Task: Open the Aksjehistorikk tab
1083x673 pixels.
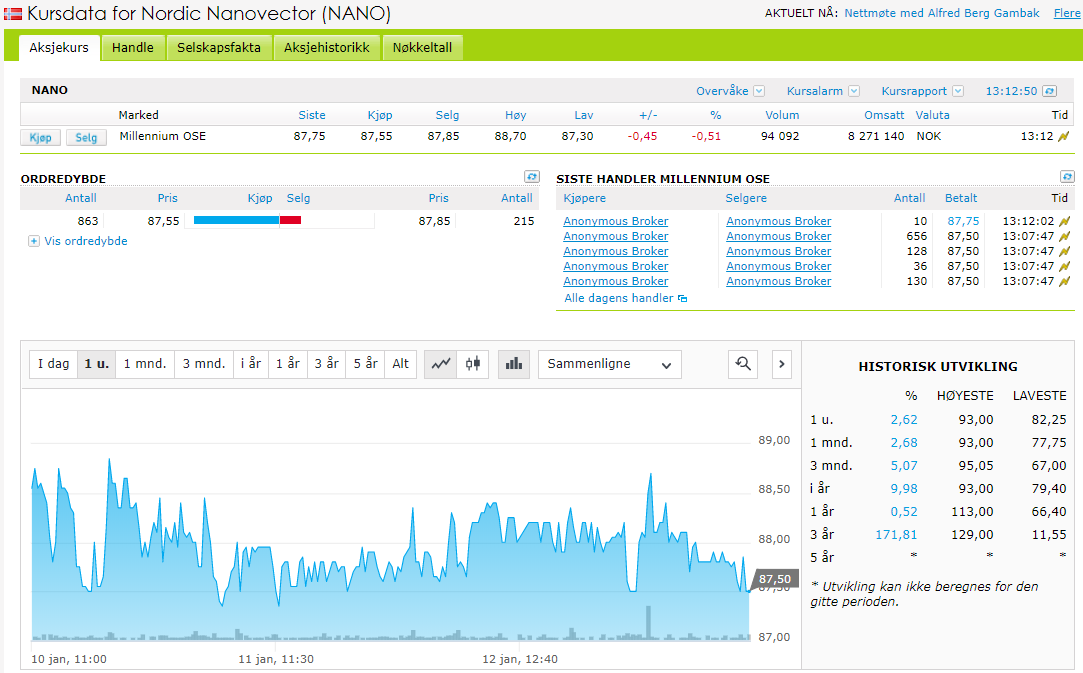Action: [327, 48]
